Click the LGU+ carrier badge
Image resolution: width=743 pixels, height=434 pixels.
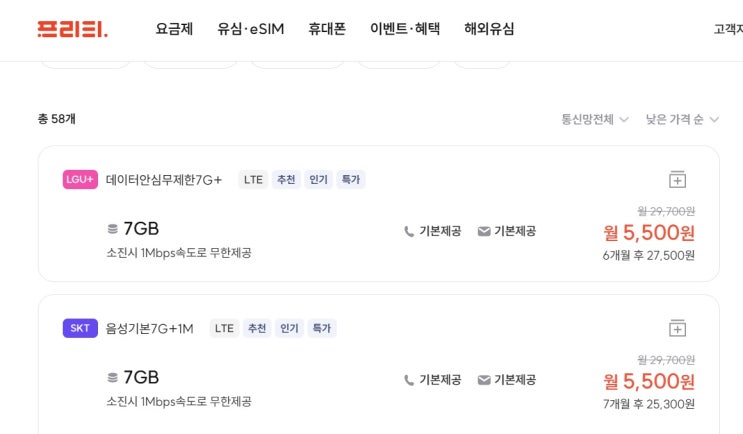coord(80,180)
